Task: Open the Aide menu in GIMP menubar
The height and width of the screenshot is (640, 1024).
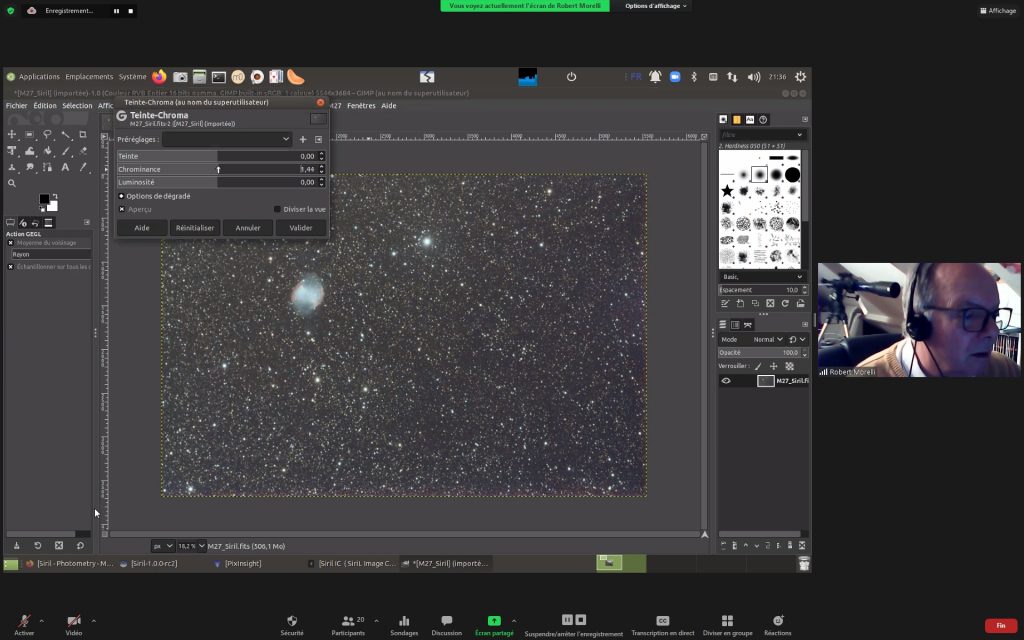Action: point(389,106)
